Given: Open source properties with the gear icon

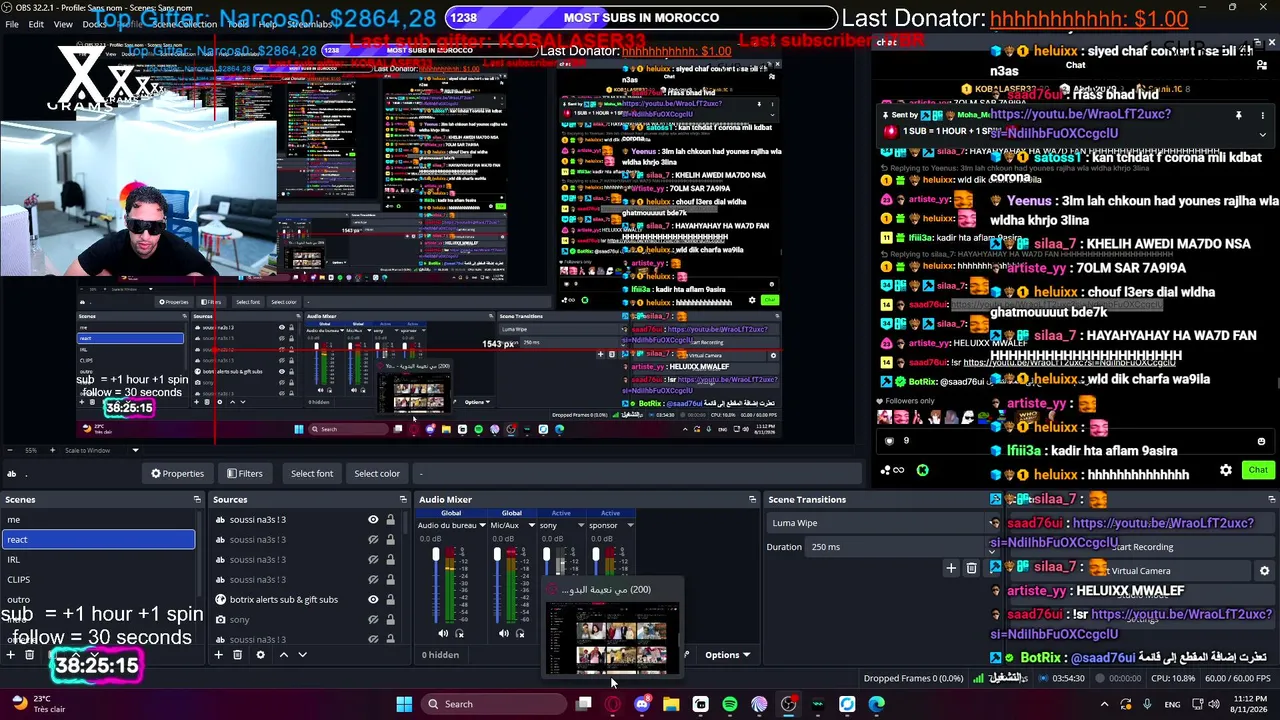Looking at the screenshot, I should pyautogui.click(x=260, y=655).
